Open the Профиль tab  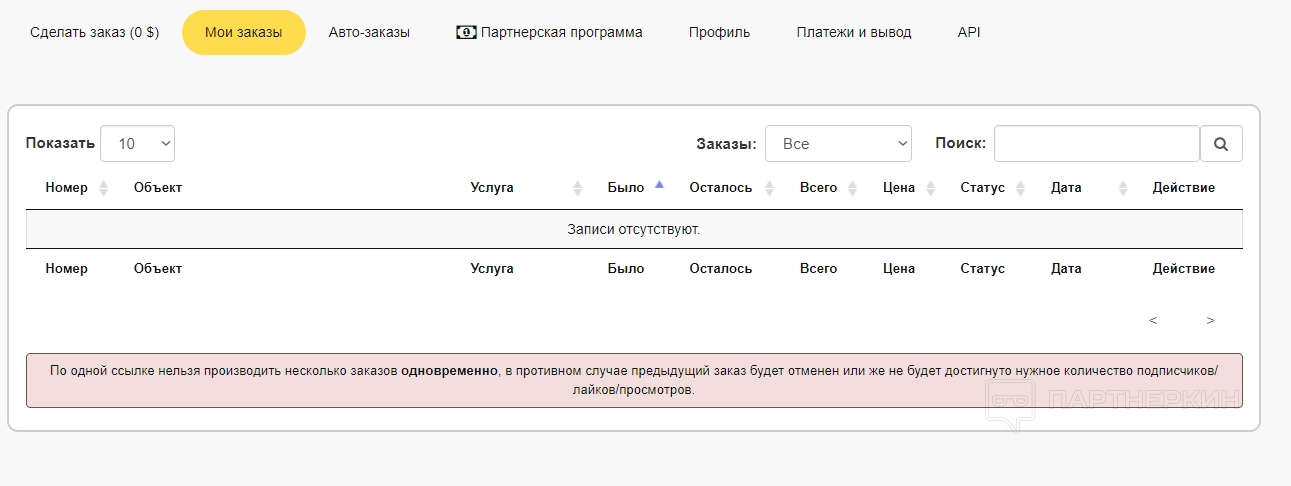click(x=719, y=32)
